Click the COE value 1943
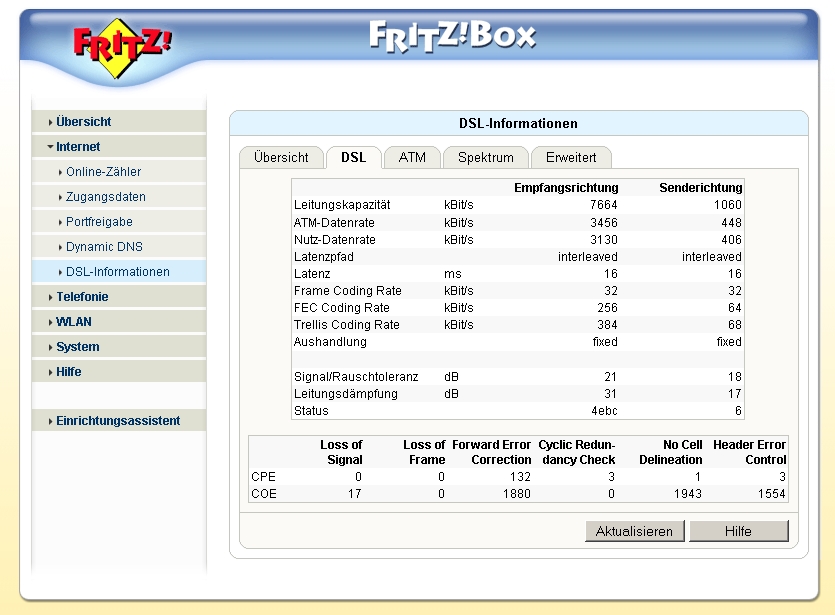This screenshot has width=835, height=615. pos(687,494)
